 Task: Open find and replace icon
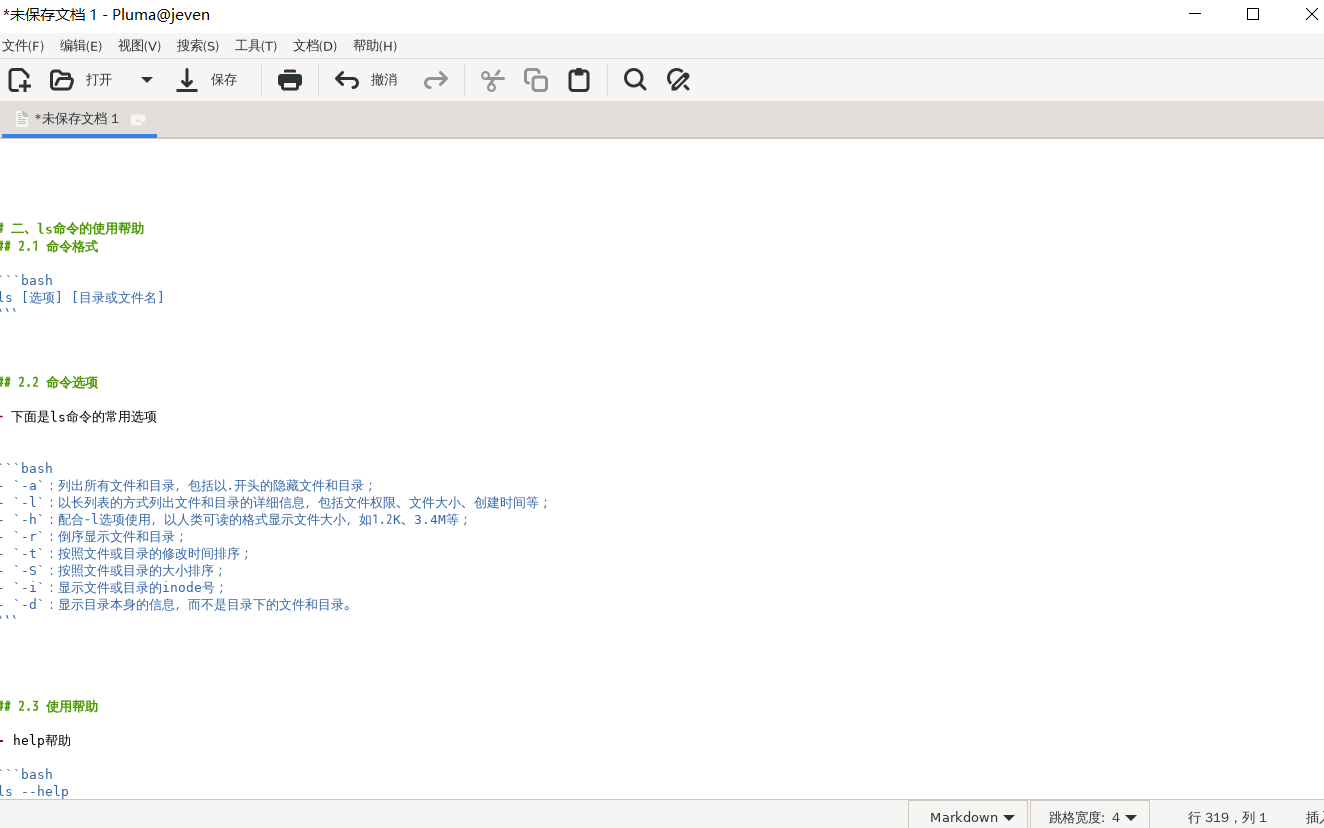click(679, 80)
